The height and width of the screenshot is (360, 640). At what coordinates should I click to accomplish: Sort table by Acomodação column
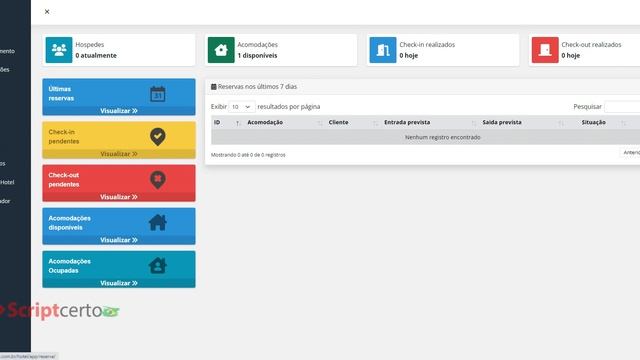coord(284,122)
